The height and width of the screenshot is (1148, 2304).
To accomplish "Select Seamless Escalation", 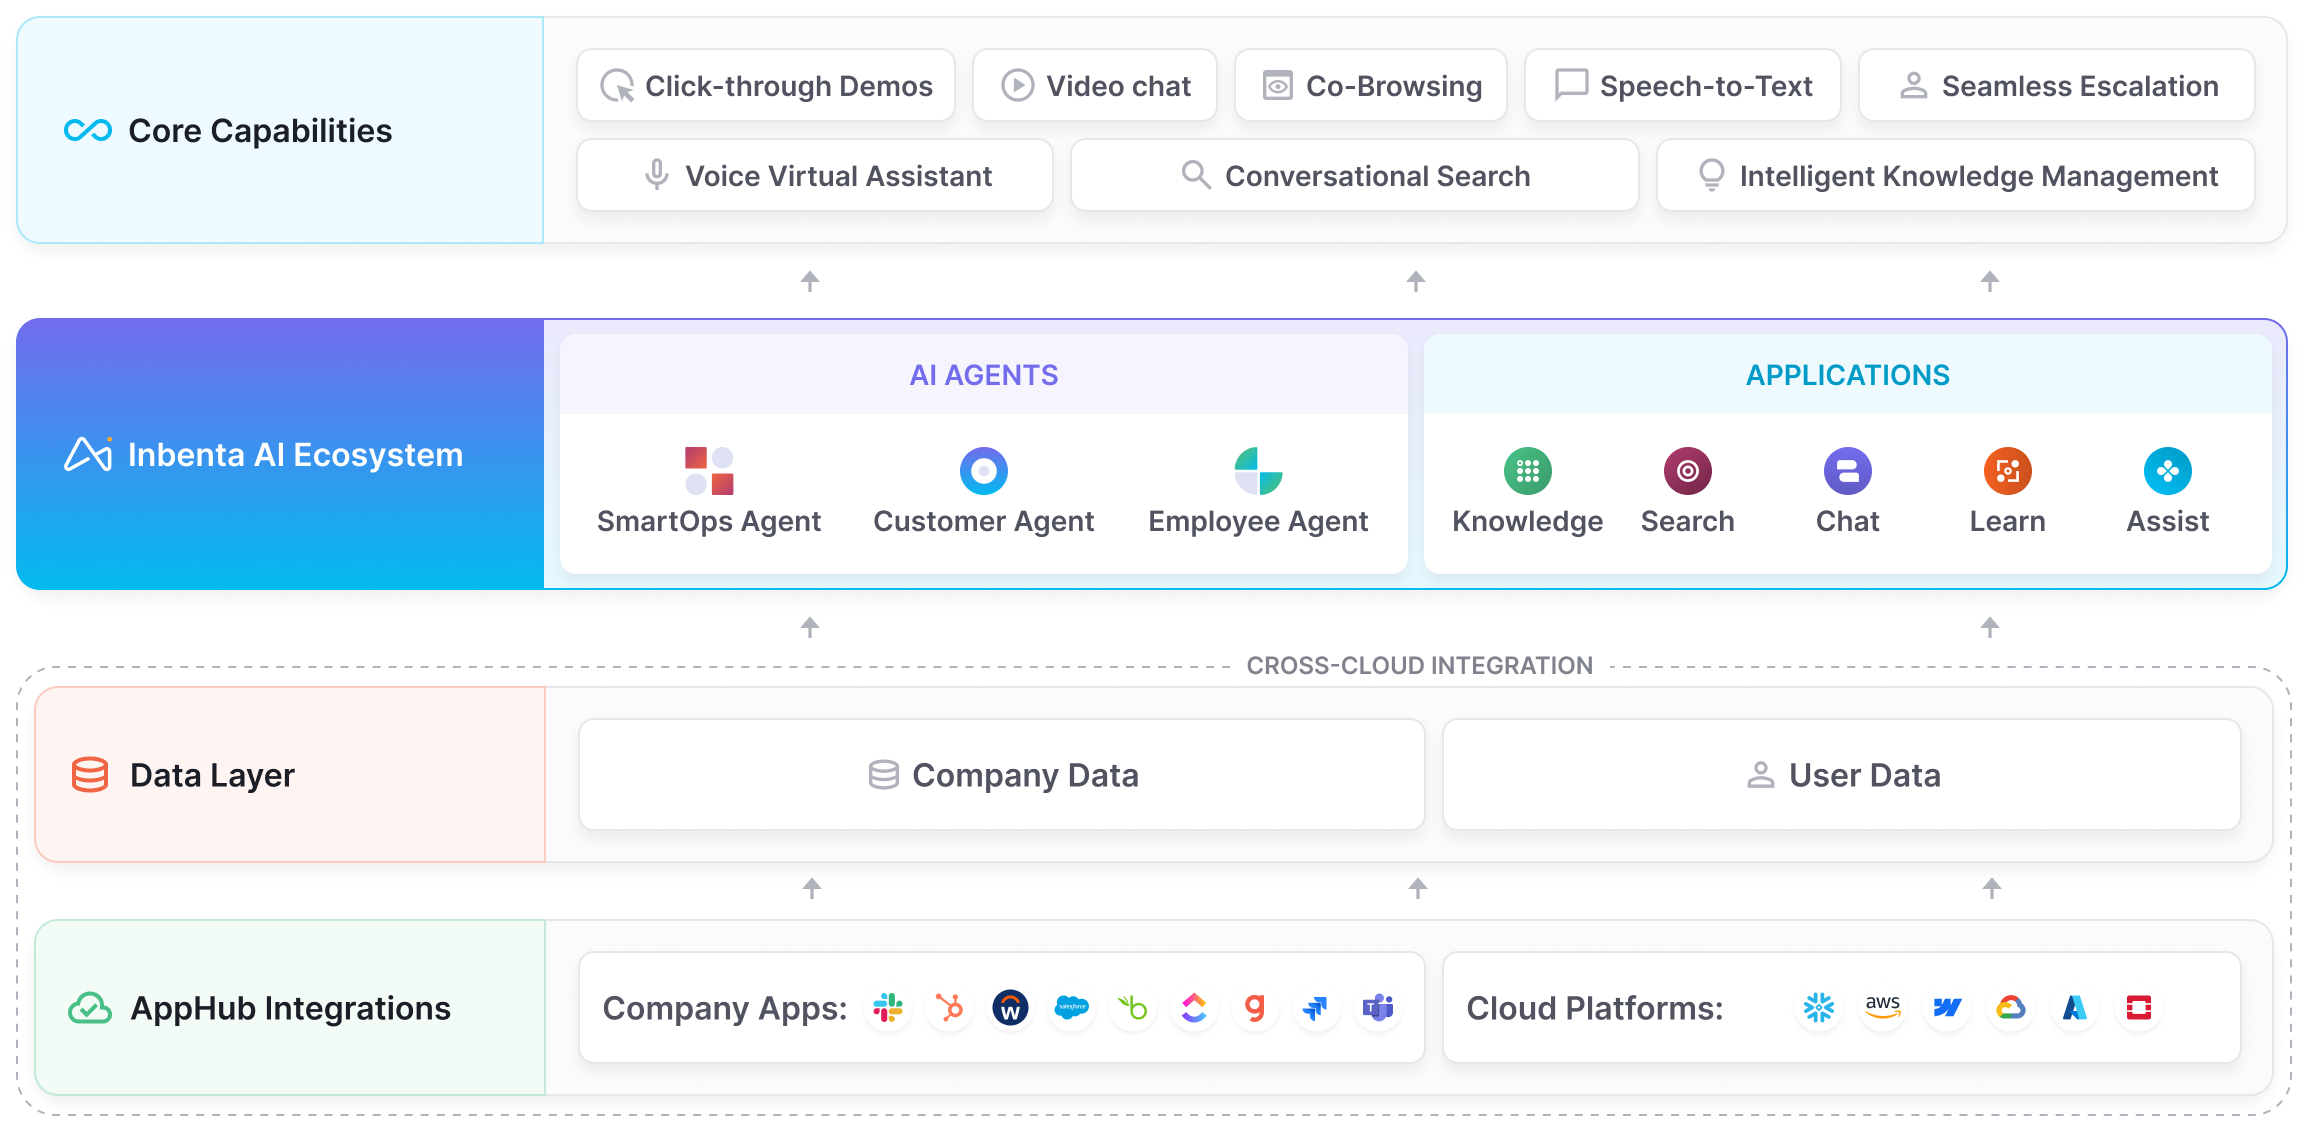I will point(2057,85).
